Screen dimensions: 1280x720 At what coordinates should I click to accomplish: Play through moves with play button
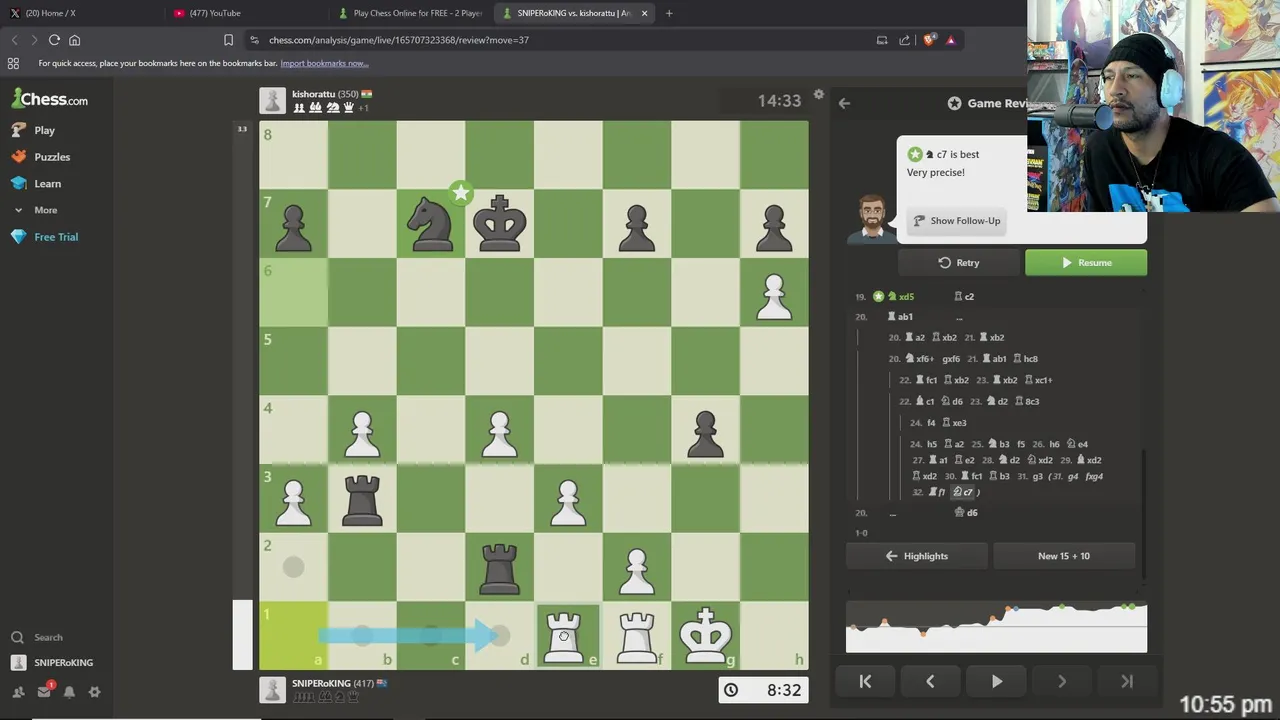click(x=996, y=681)
